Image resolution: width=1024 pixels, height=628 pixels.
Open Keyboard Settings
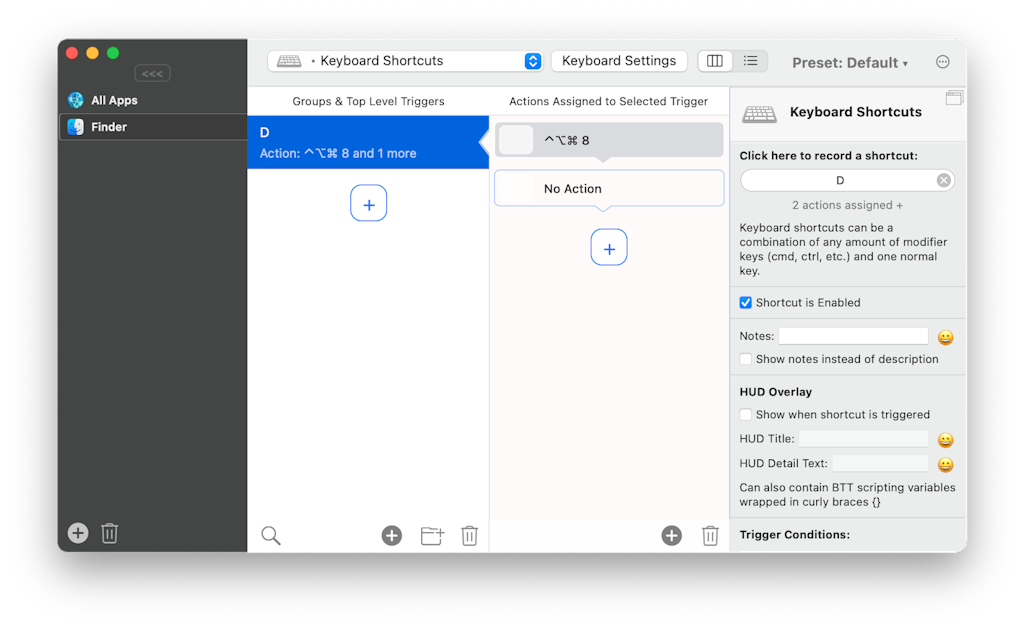[x=618, y=61]
